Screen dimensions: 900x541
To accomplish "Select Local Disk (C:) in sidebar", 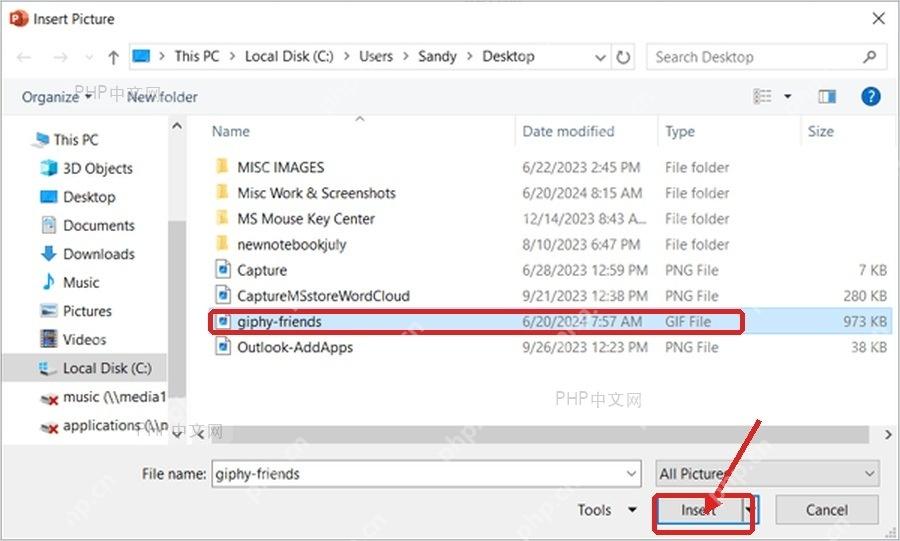I will (85, 368).
